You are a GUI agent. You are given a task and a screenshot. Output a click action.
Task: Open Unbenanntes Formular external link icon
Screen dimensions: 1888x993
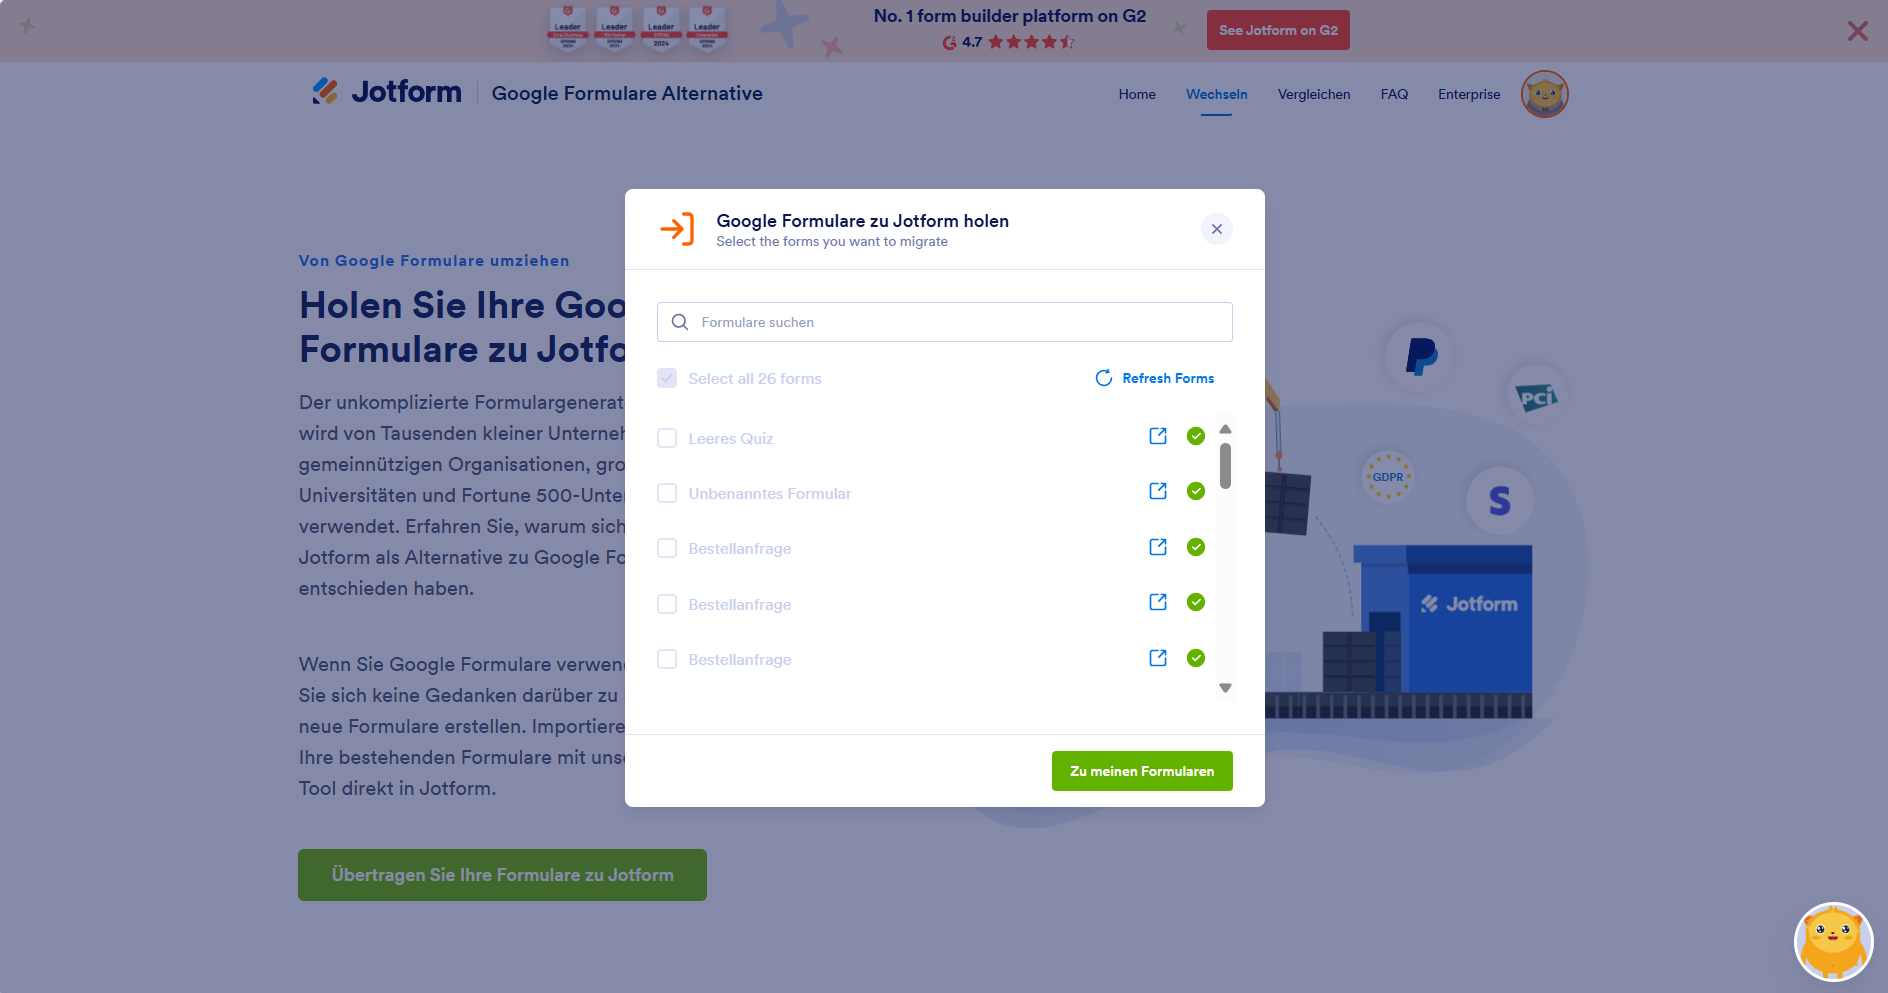point(1158,491)
